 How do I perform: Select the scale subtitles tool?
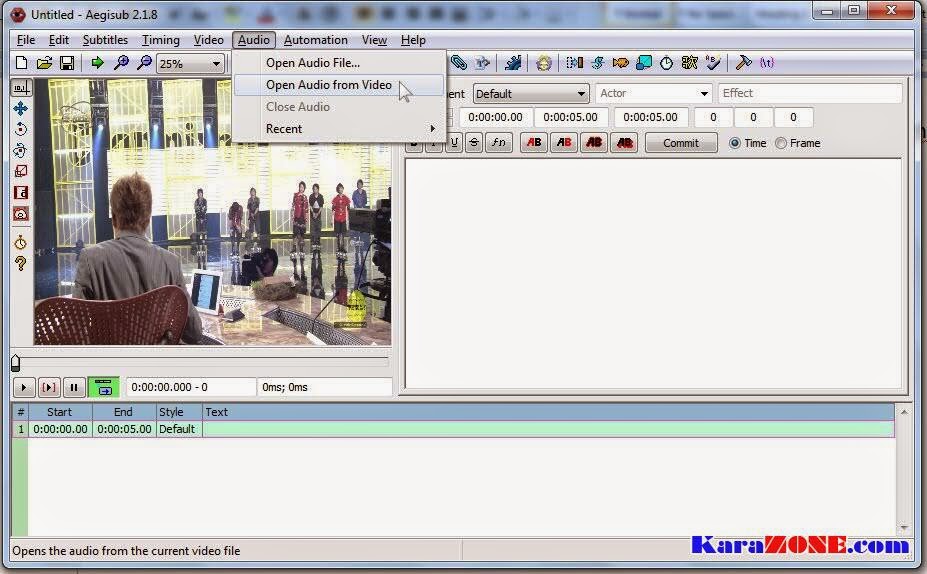point(21,171)
